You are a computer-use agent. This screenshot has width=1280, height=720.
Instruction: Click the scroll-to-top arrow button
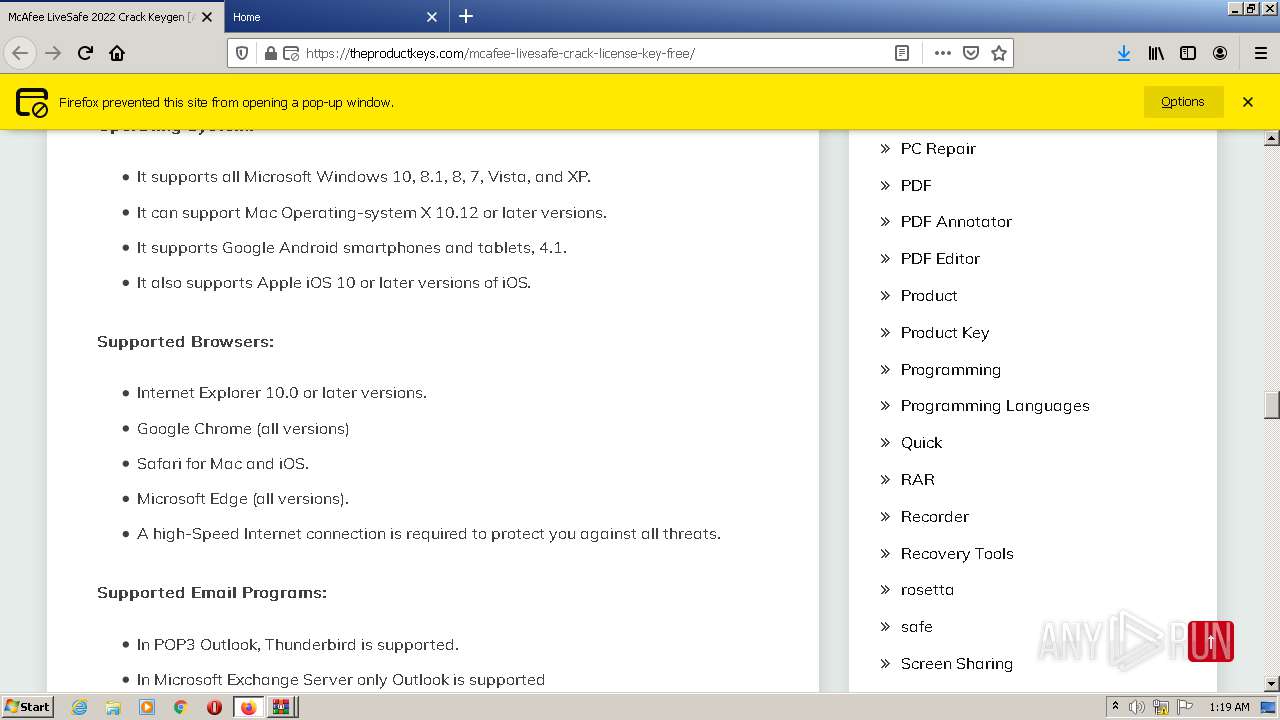1211,642
